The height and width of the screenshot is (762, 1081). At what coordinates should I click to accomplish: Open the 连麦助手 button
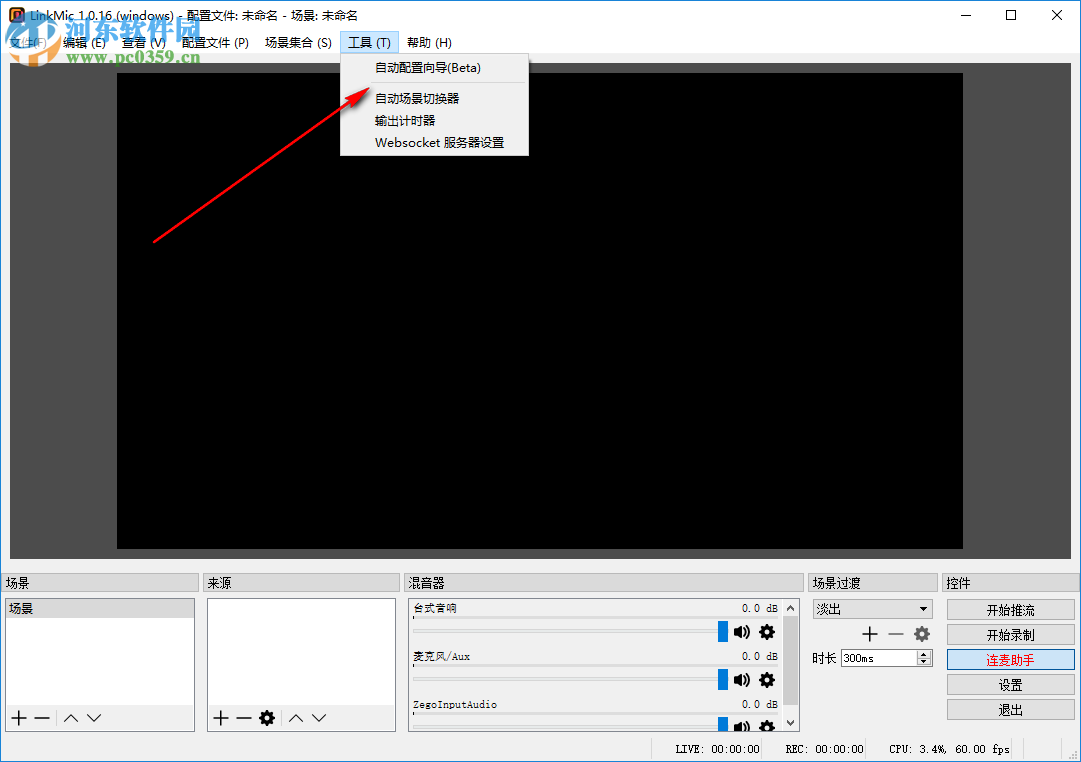tap(1011, 660)
